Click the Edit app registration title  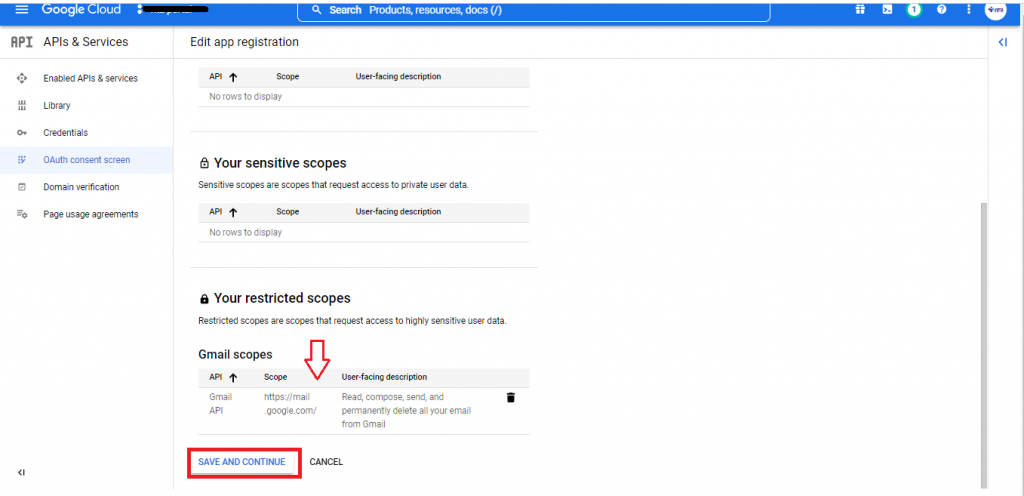pos(244,42)
